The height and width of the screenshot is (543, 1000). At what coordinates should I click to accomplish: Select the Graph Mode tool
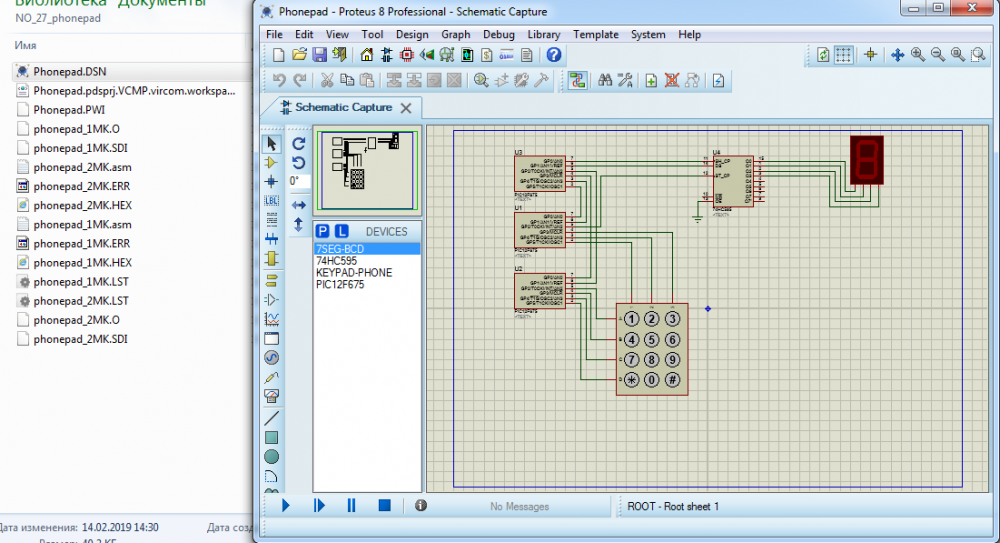click(272, 318)
